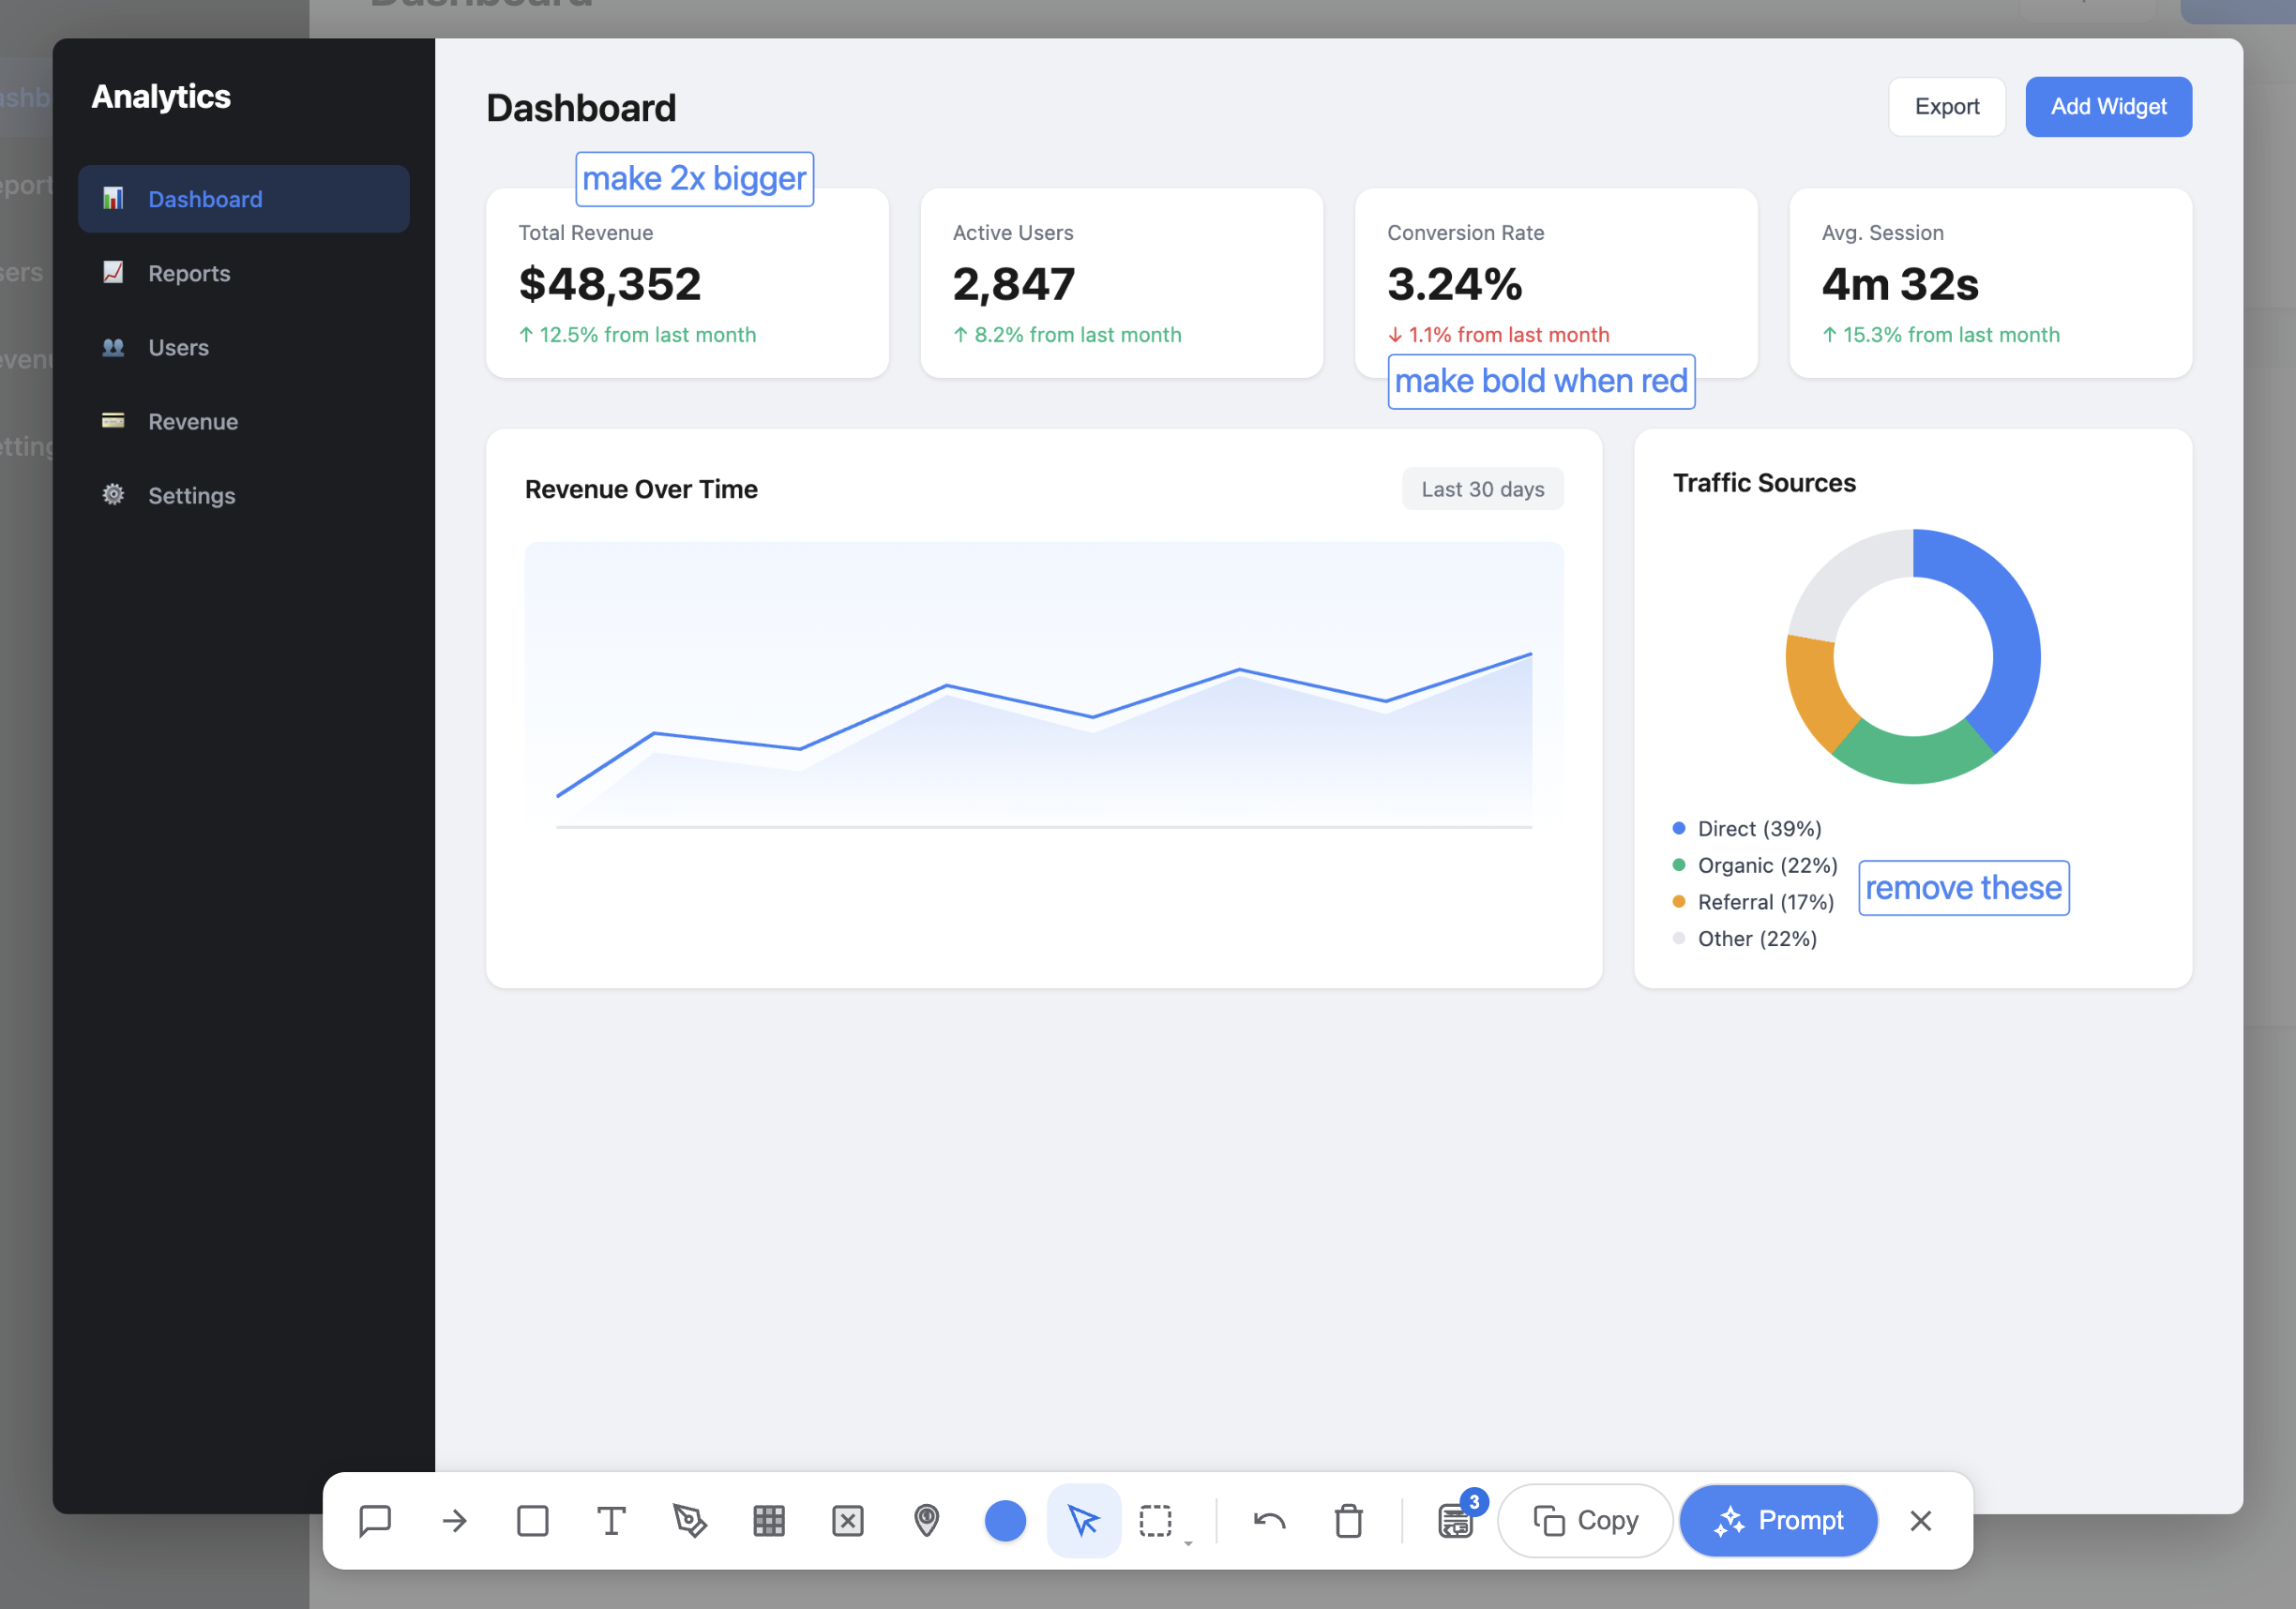Navigate to Reports in the sidebar

tap(189, 273)
